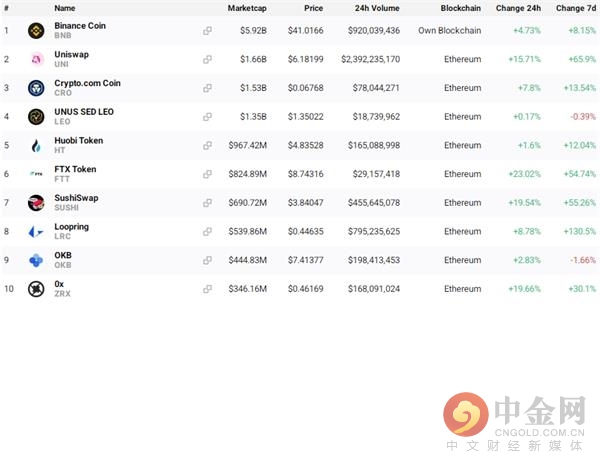Open the external link icon for UNUS SED LEO

point(207,117)
